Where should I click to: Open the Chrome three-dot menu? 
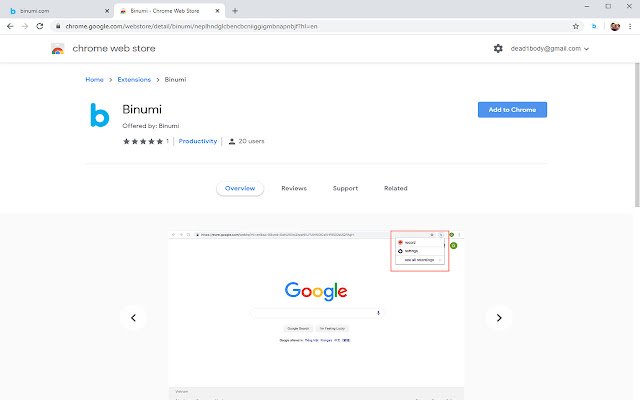[x=630, y=26]
